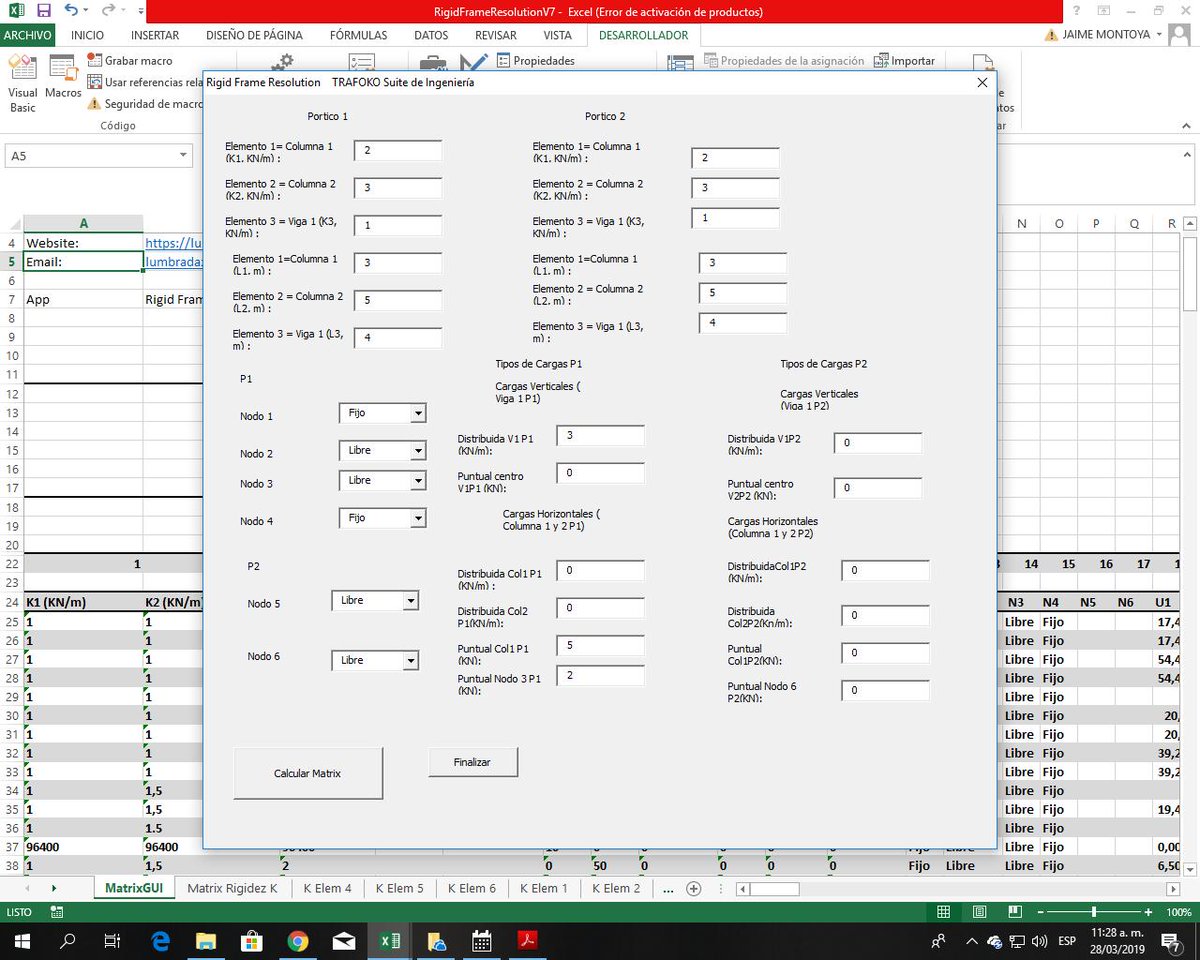The height and width of the screenshot is (960, 1200).
Task: Adjust the zoom slider handle
Action: coord(1094,912)
